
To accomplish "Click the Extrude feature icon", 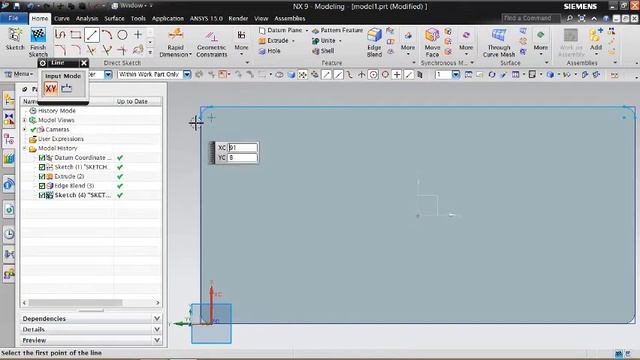I will click(262, 40).
